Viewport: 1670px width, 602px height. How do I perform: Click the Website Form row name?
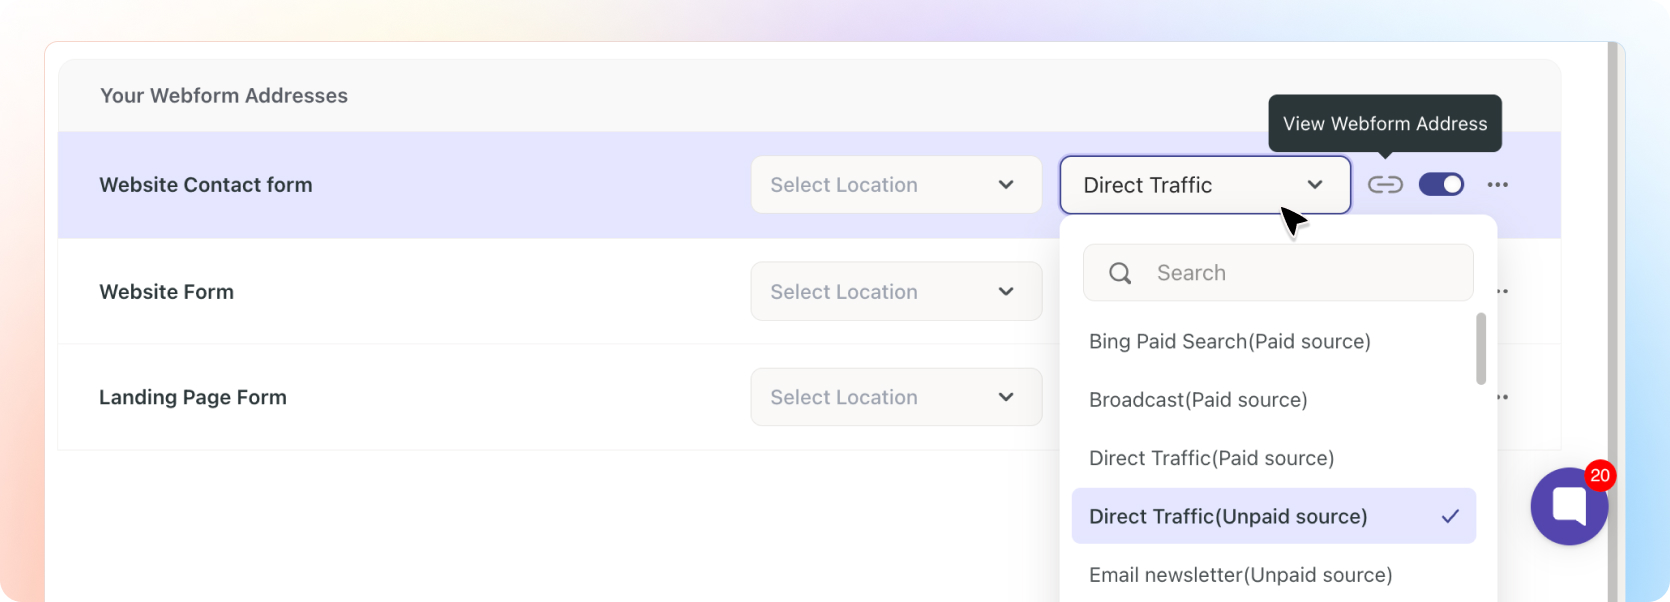(x=167, y=292)
